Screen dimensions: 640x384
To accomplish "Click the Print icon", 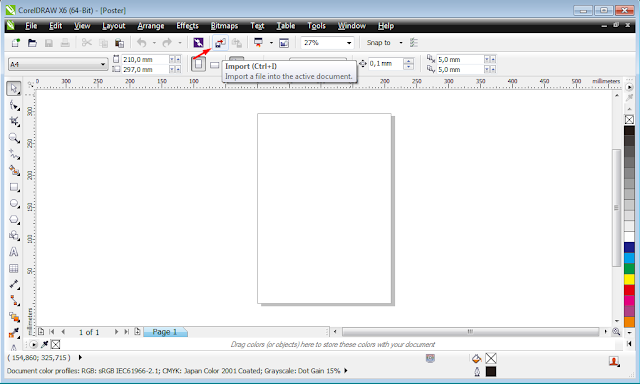I will (65, 42).
